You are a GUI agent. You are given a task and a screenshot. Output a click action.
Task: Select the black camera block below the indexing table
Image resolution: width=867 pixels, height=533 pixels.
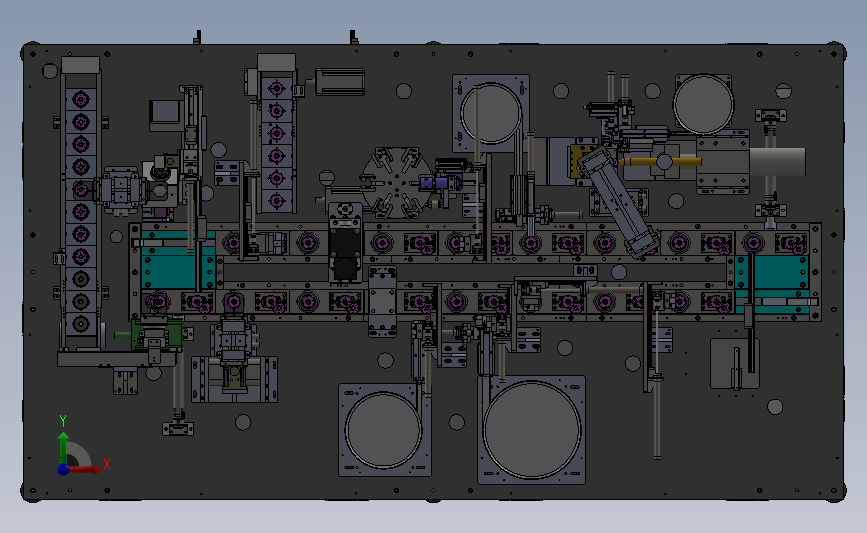click(345, 243)
